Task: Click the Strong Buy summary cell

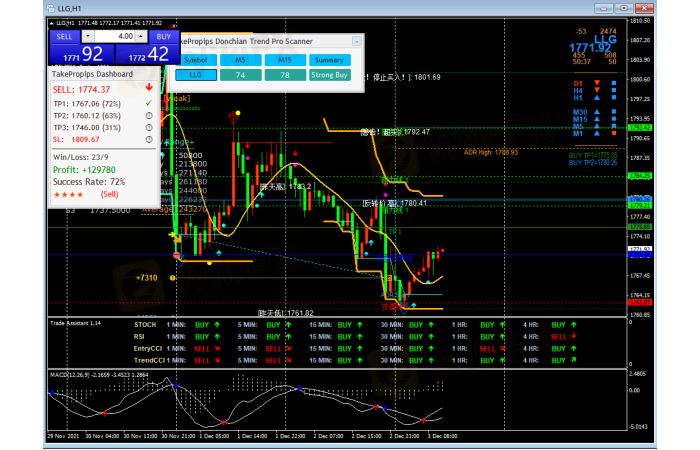Action: [329, 74]
